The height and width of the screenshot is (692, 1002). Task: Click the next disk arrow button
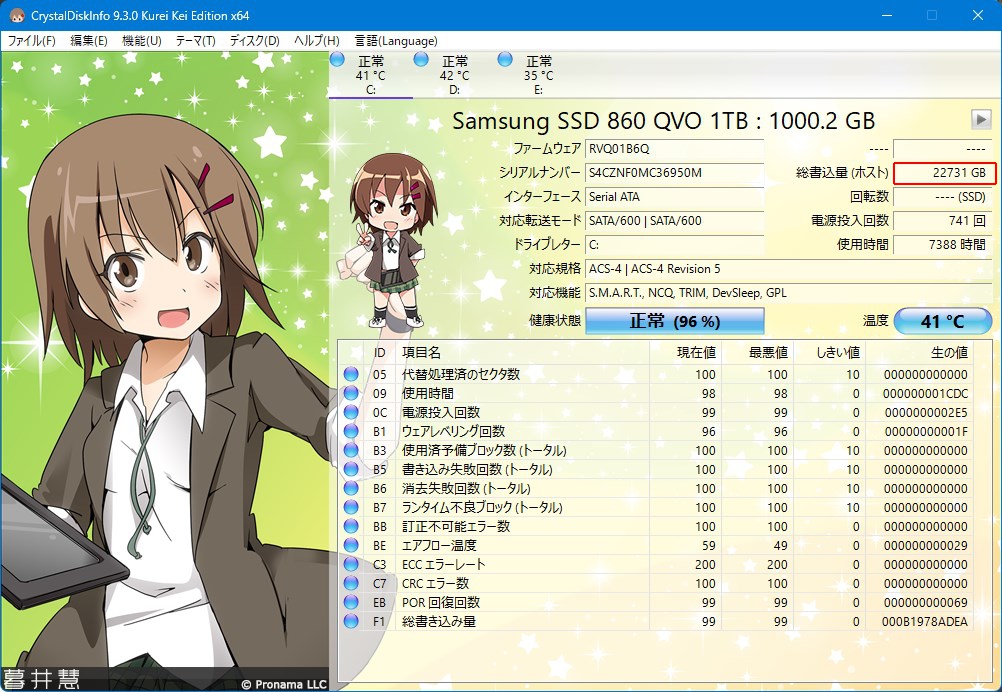tap(981, 119)
